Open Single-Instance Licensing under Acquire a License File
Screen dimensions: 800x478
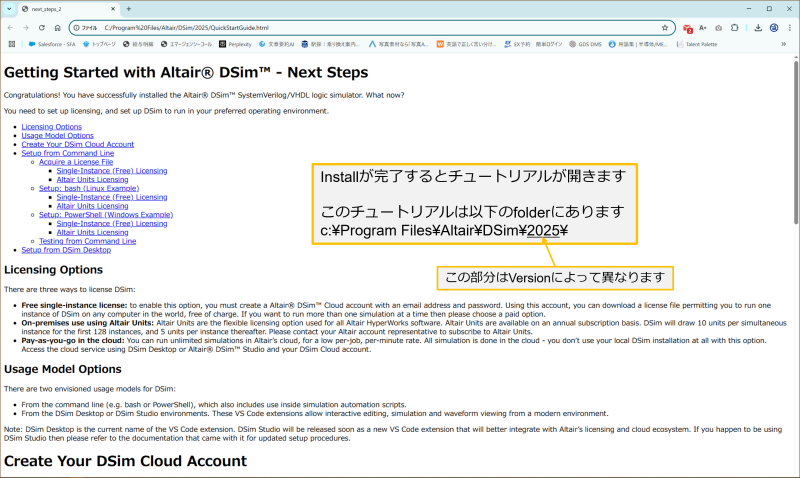coord(112,171)
